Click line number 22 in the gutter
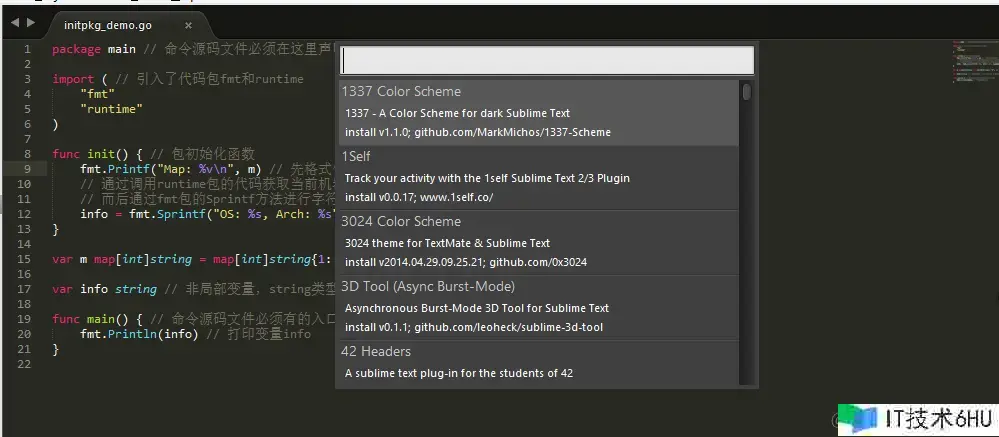 click(24, 364)
